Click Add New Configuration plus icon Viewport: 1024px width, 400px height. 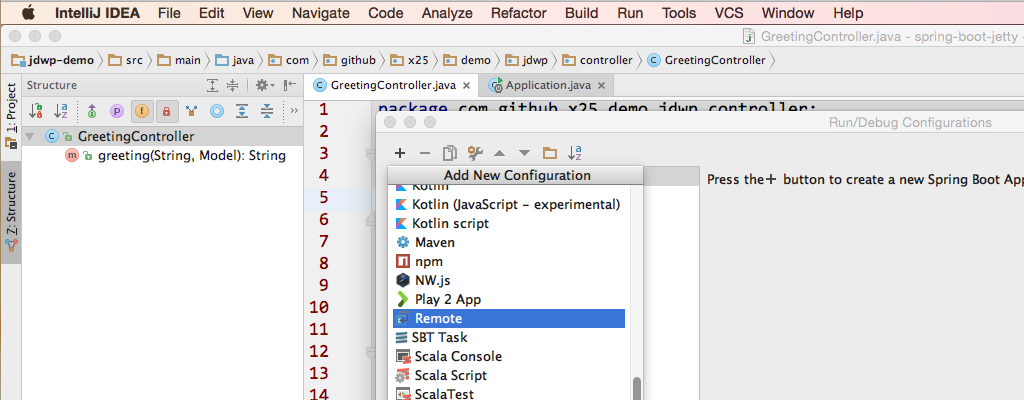click(x=400, y=153)
